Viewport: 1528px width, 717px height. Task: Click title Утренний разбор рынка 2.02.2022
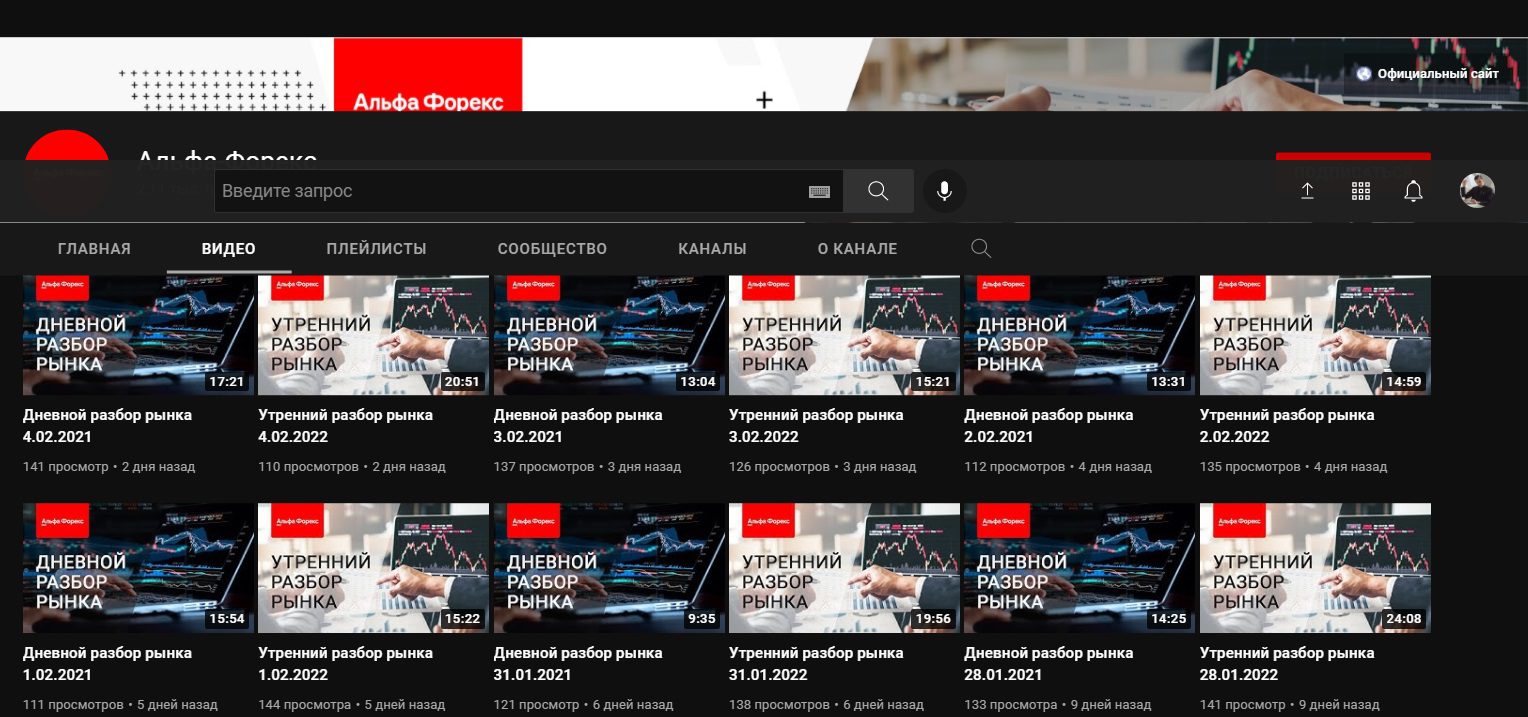(x=1287, y=426)
